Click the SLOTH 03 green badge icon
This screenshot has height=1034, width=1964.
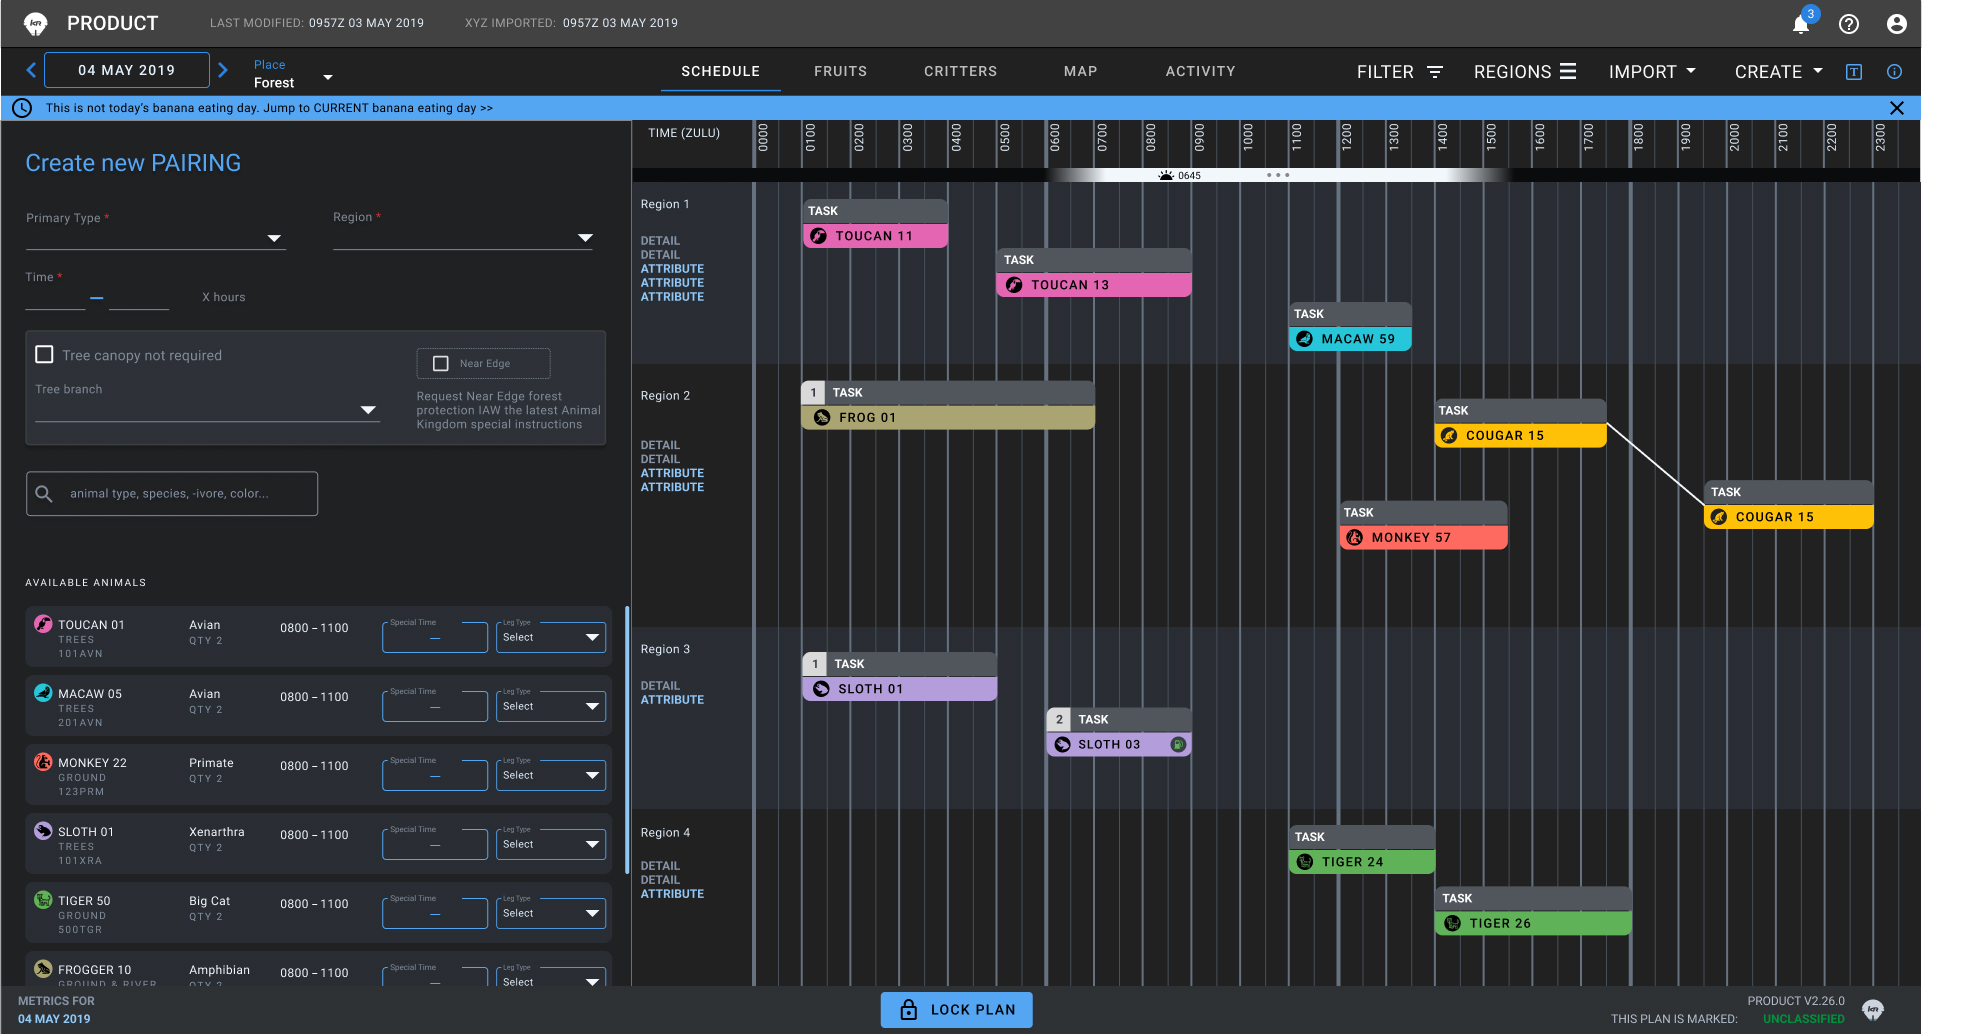(1178, 744)
